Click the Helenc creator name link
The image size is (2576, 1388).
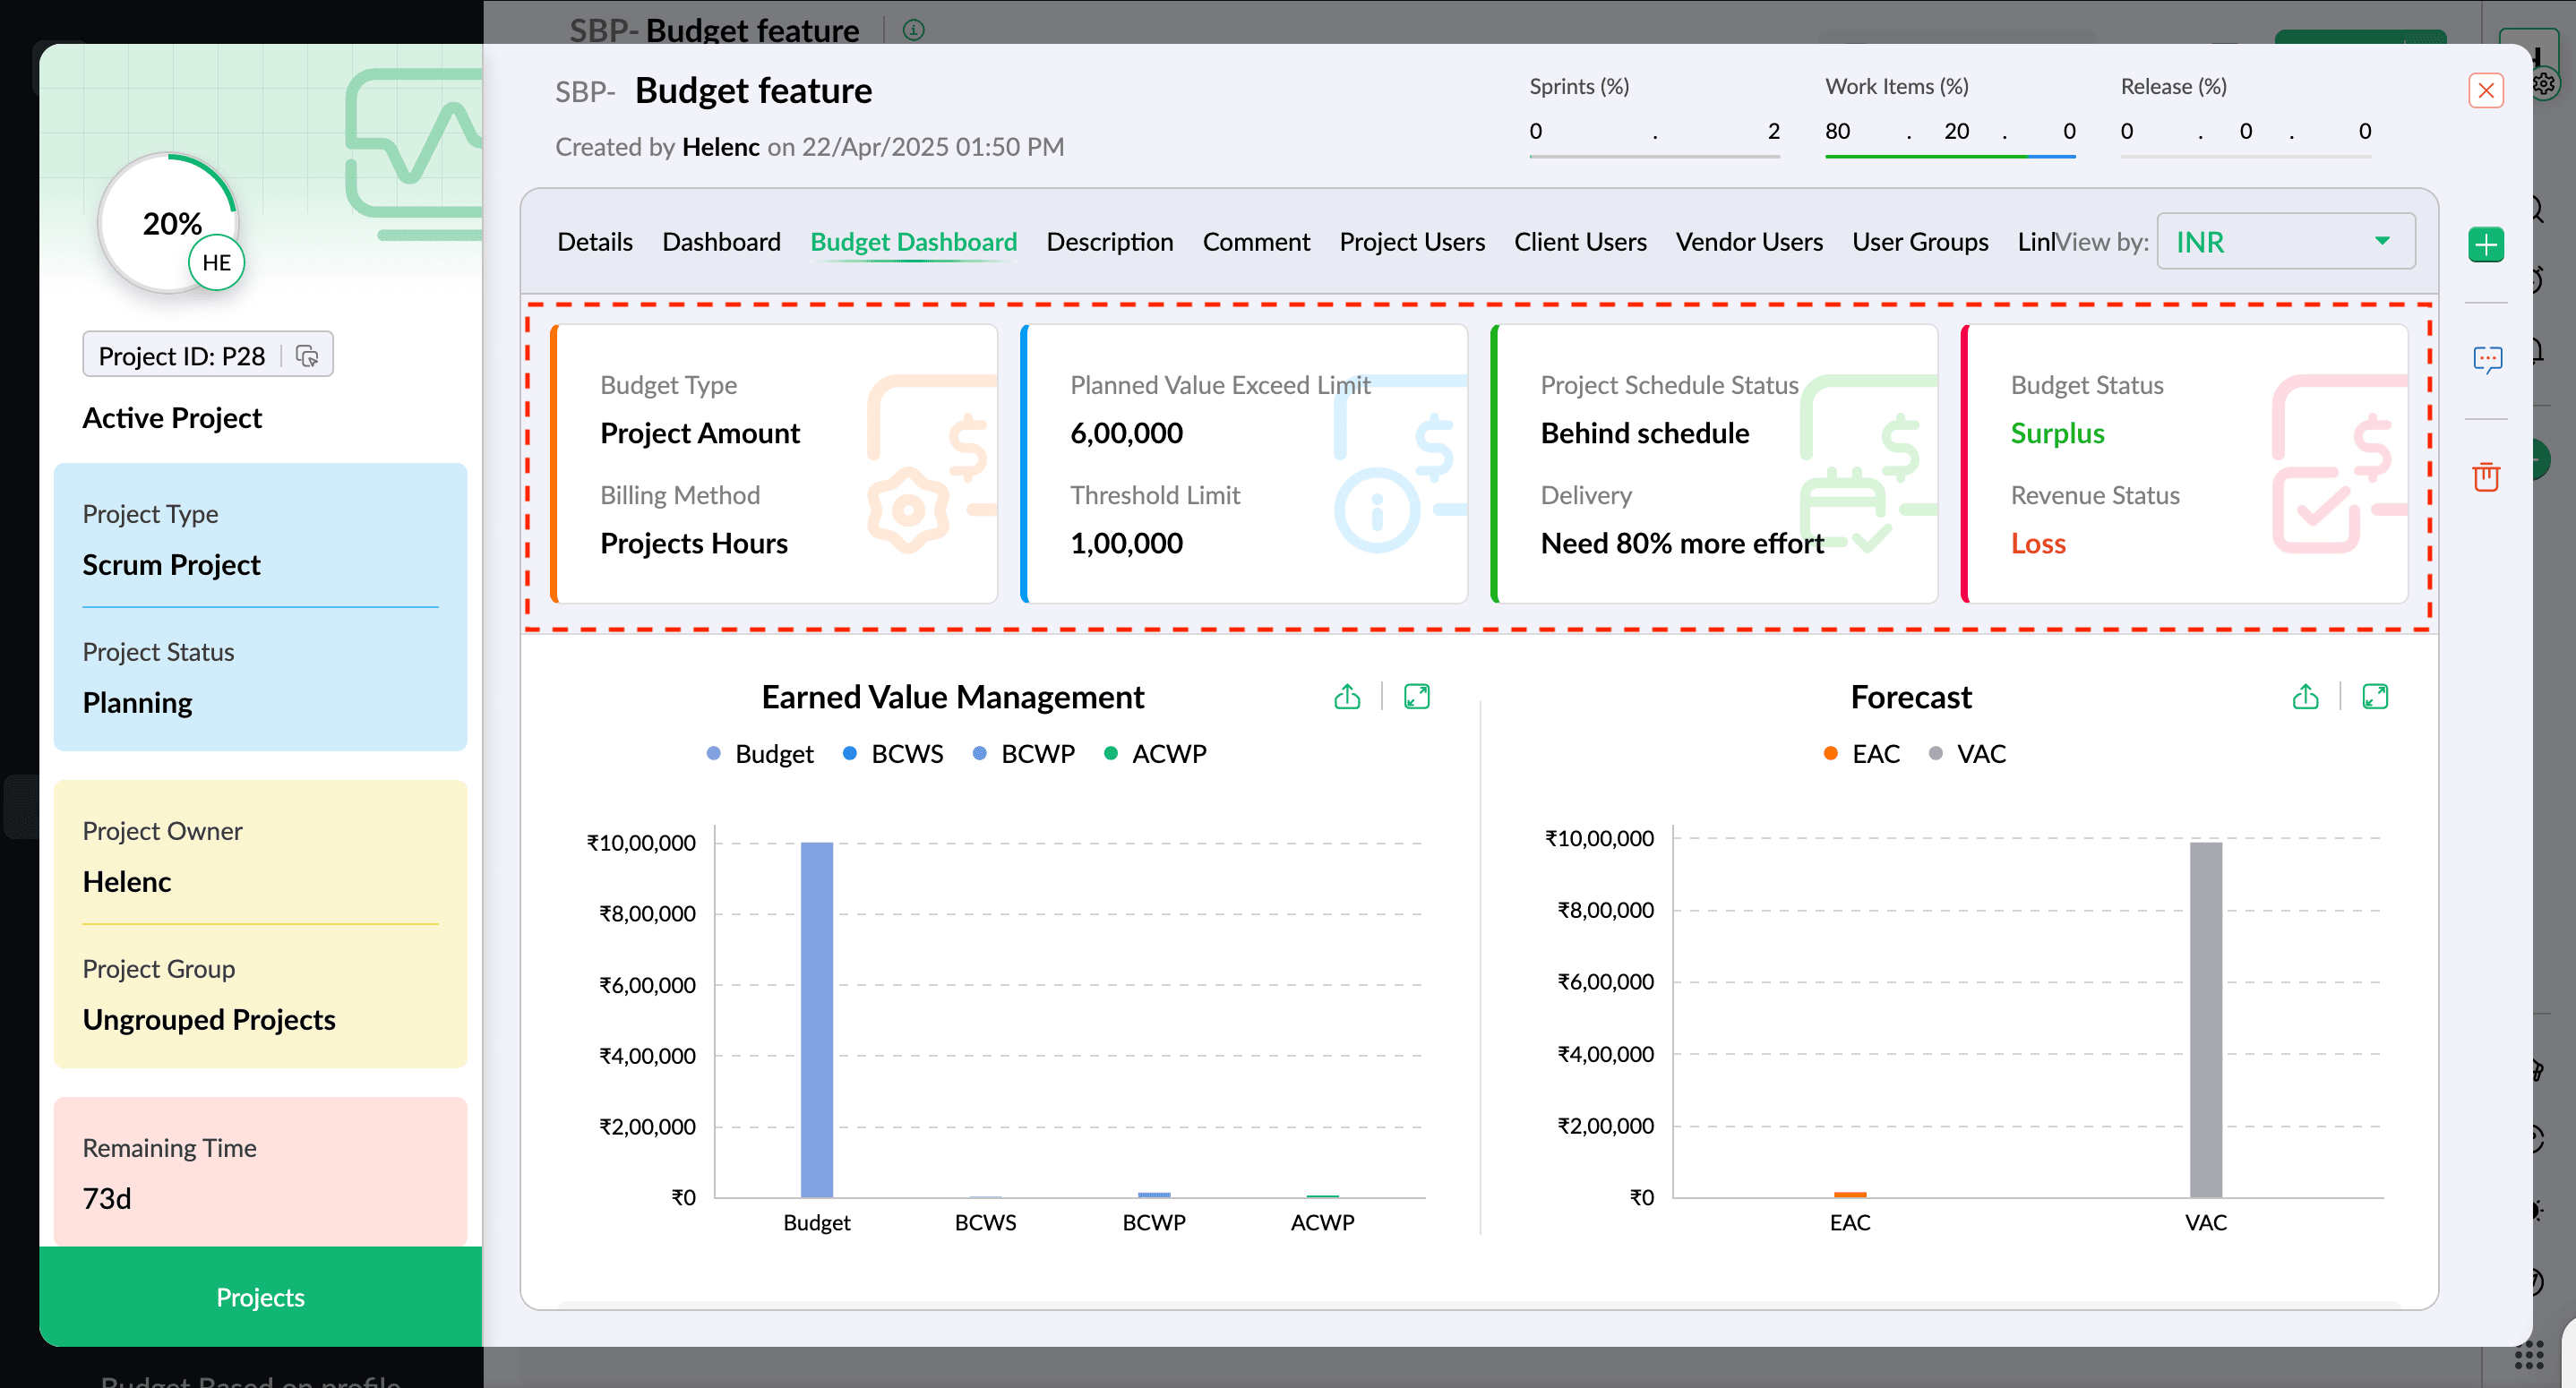pos(720,147)
